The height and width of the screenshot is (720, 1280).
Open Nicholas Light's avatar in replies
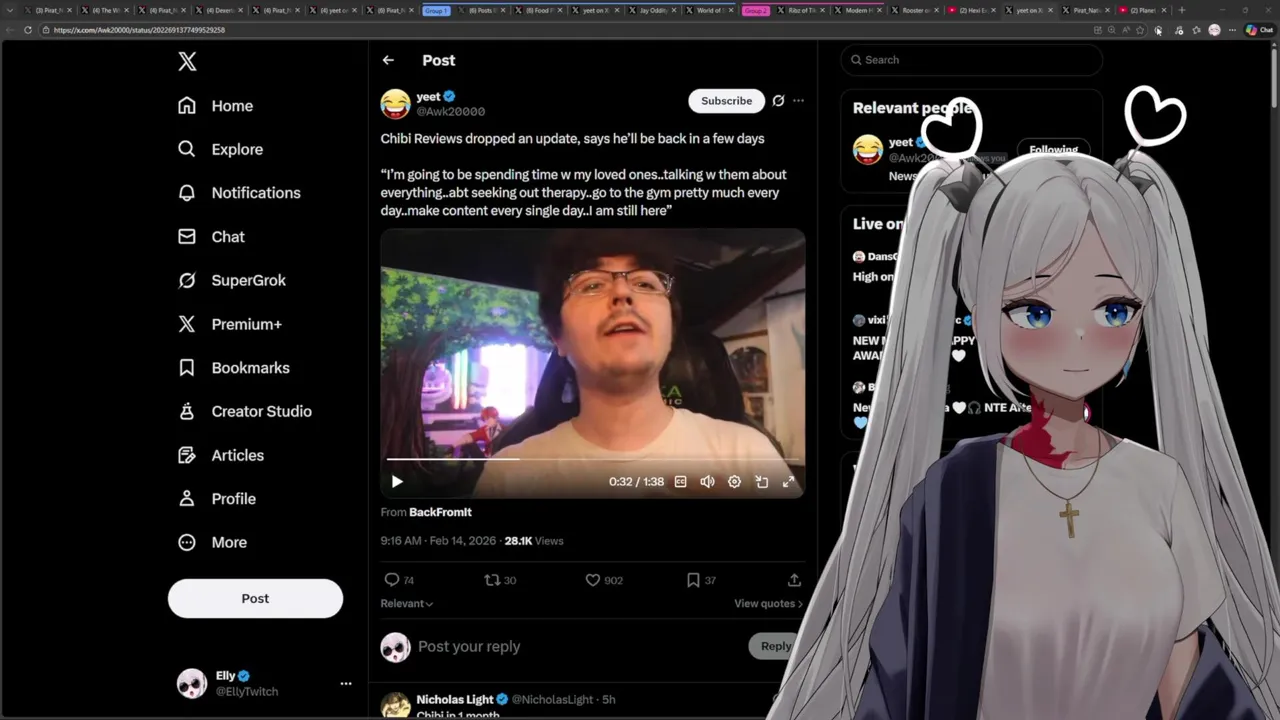click(x=395, y=705)
